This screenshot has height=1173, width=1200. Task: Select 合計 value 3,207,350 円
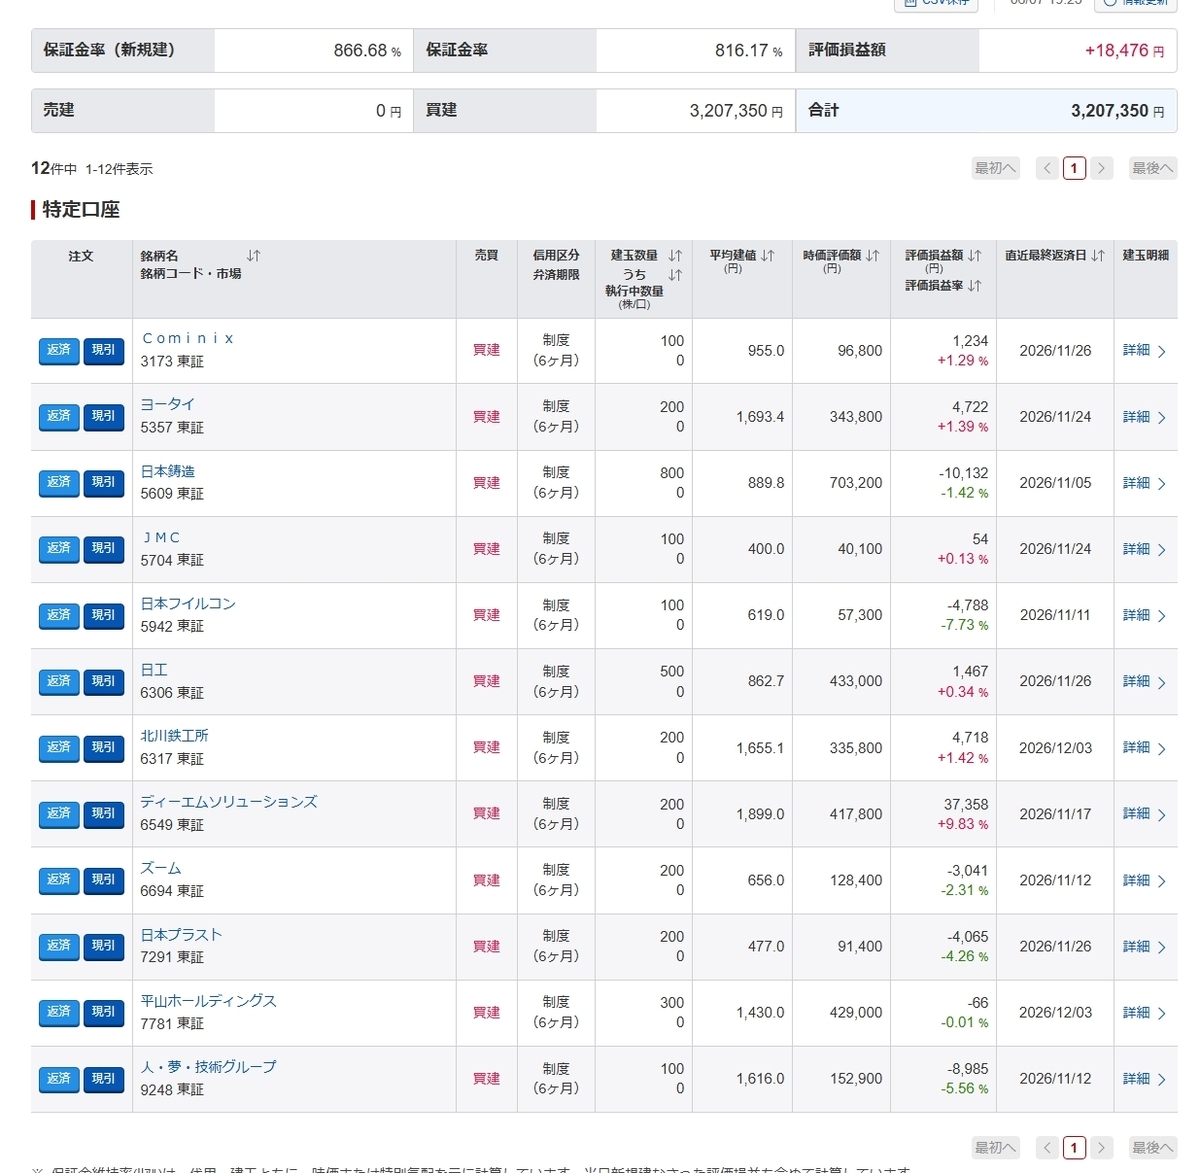1118,111
